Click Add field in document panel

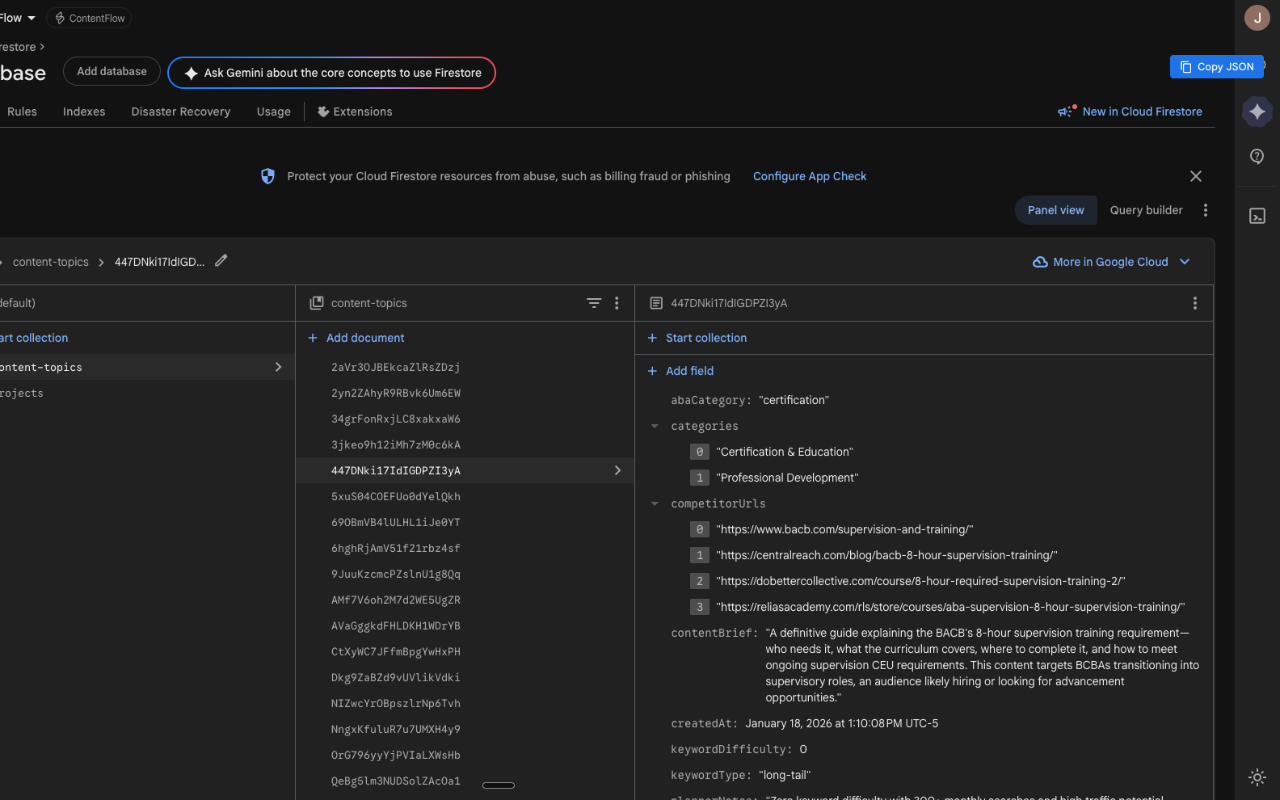click(x=680, y=371)
